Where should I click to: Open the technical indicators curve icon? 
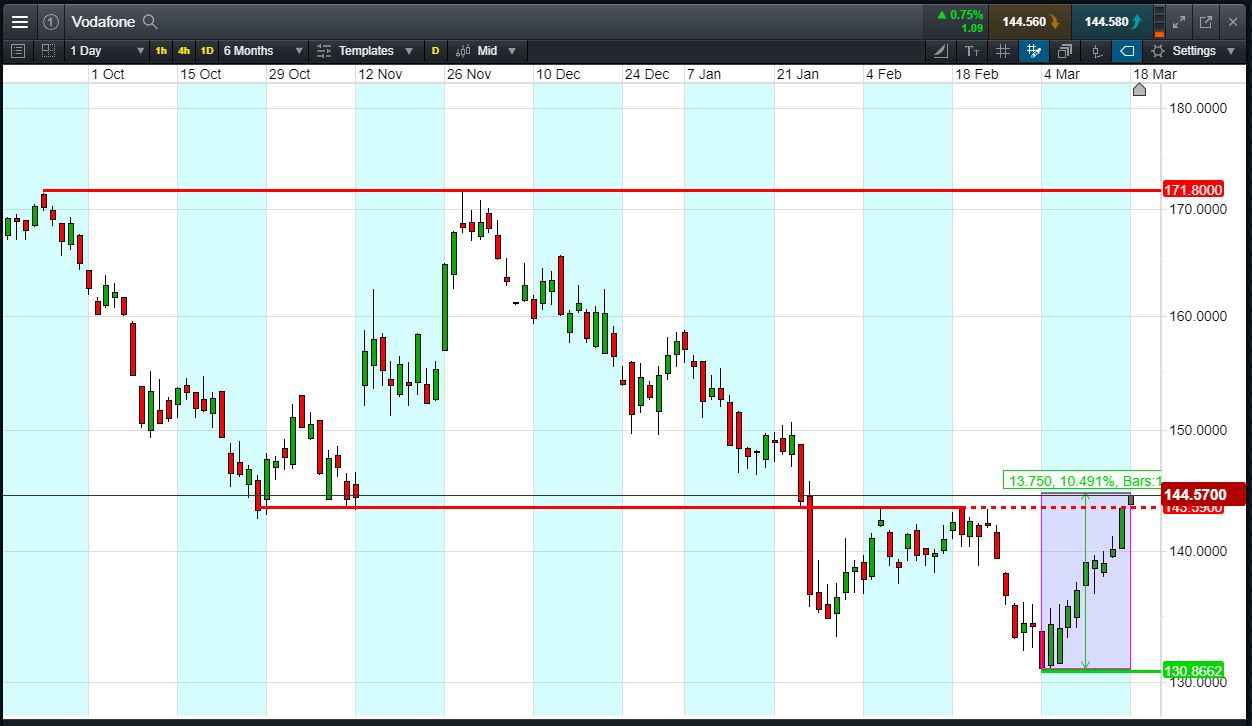click(941, 50)
